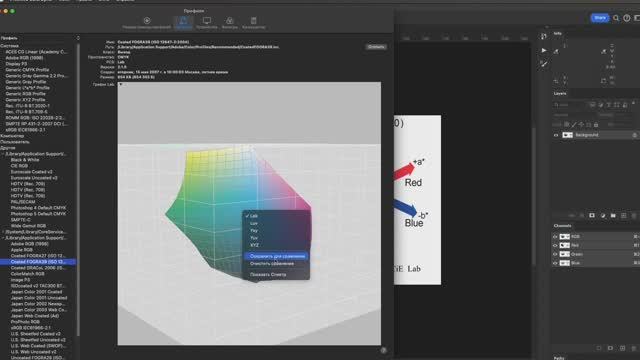Screen dimensions: 640x360
Task: Click the Lock image pixels brush icon
Action: (573, 124)
